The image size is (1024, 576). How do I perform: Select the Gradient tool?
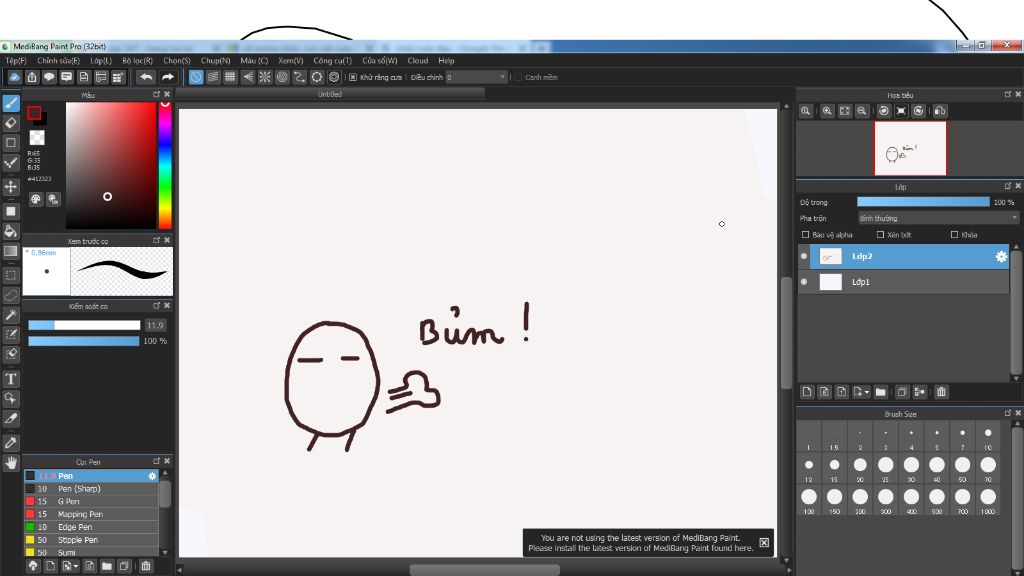11,251
